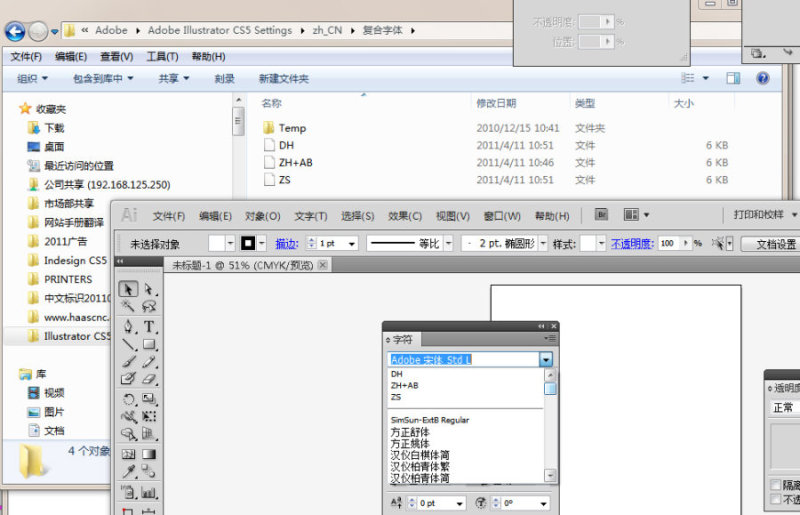
Task: Open Illustrator's 文件(F) menu
Action: pyautogui.click(x=169, y=216)
